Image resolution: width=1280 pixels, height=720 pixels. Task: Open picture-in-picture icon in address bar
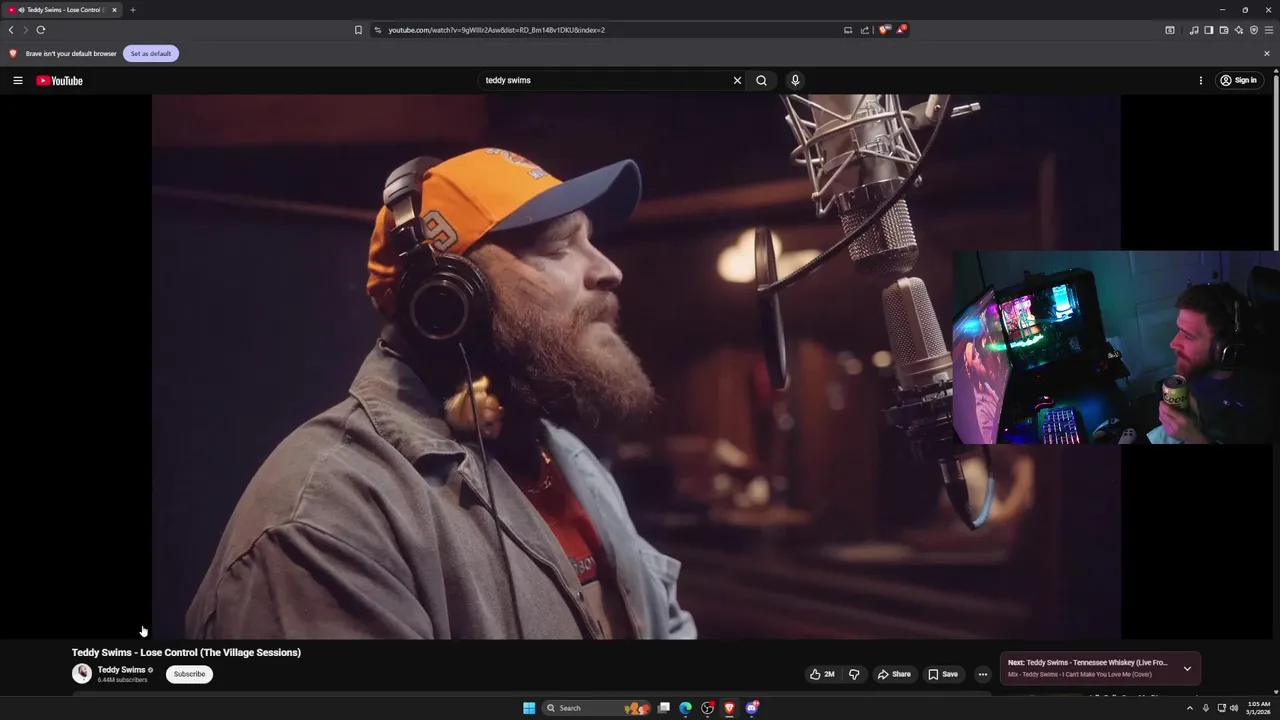tap(848, 30)
